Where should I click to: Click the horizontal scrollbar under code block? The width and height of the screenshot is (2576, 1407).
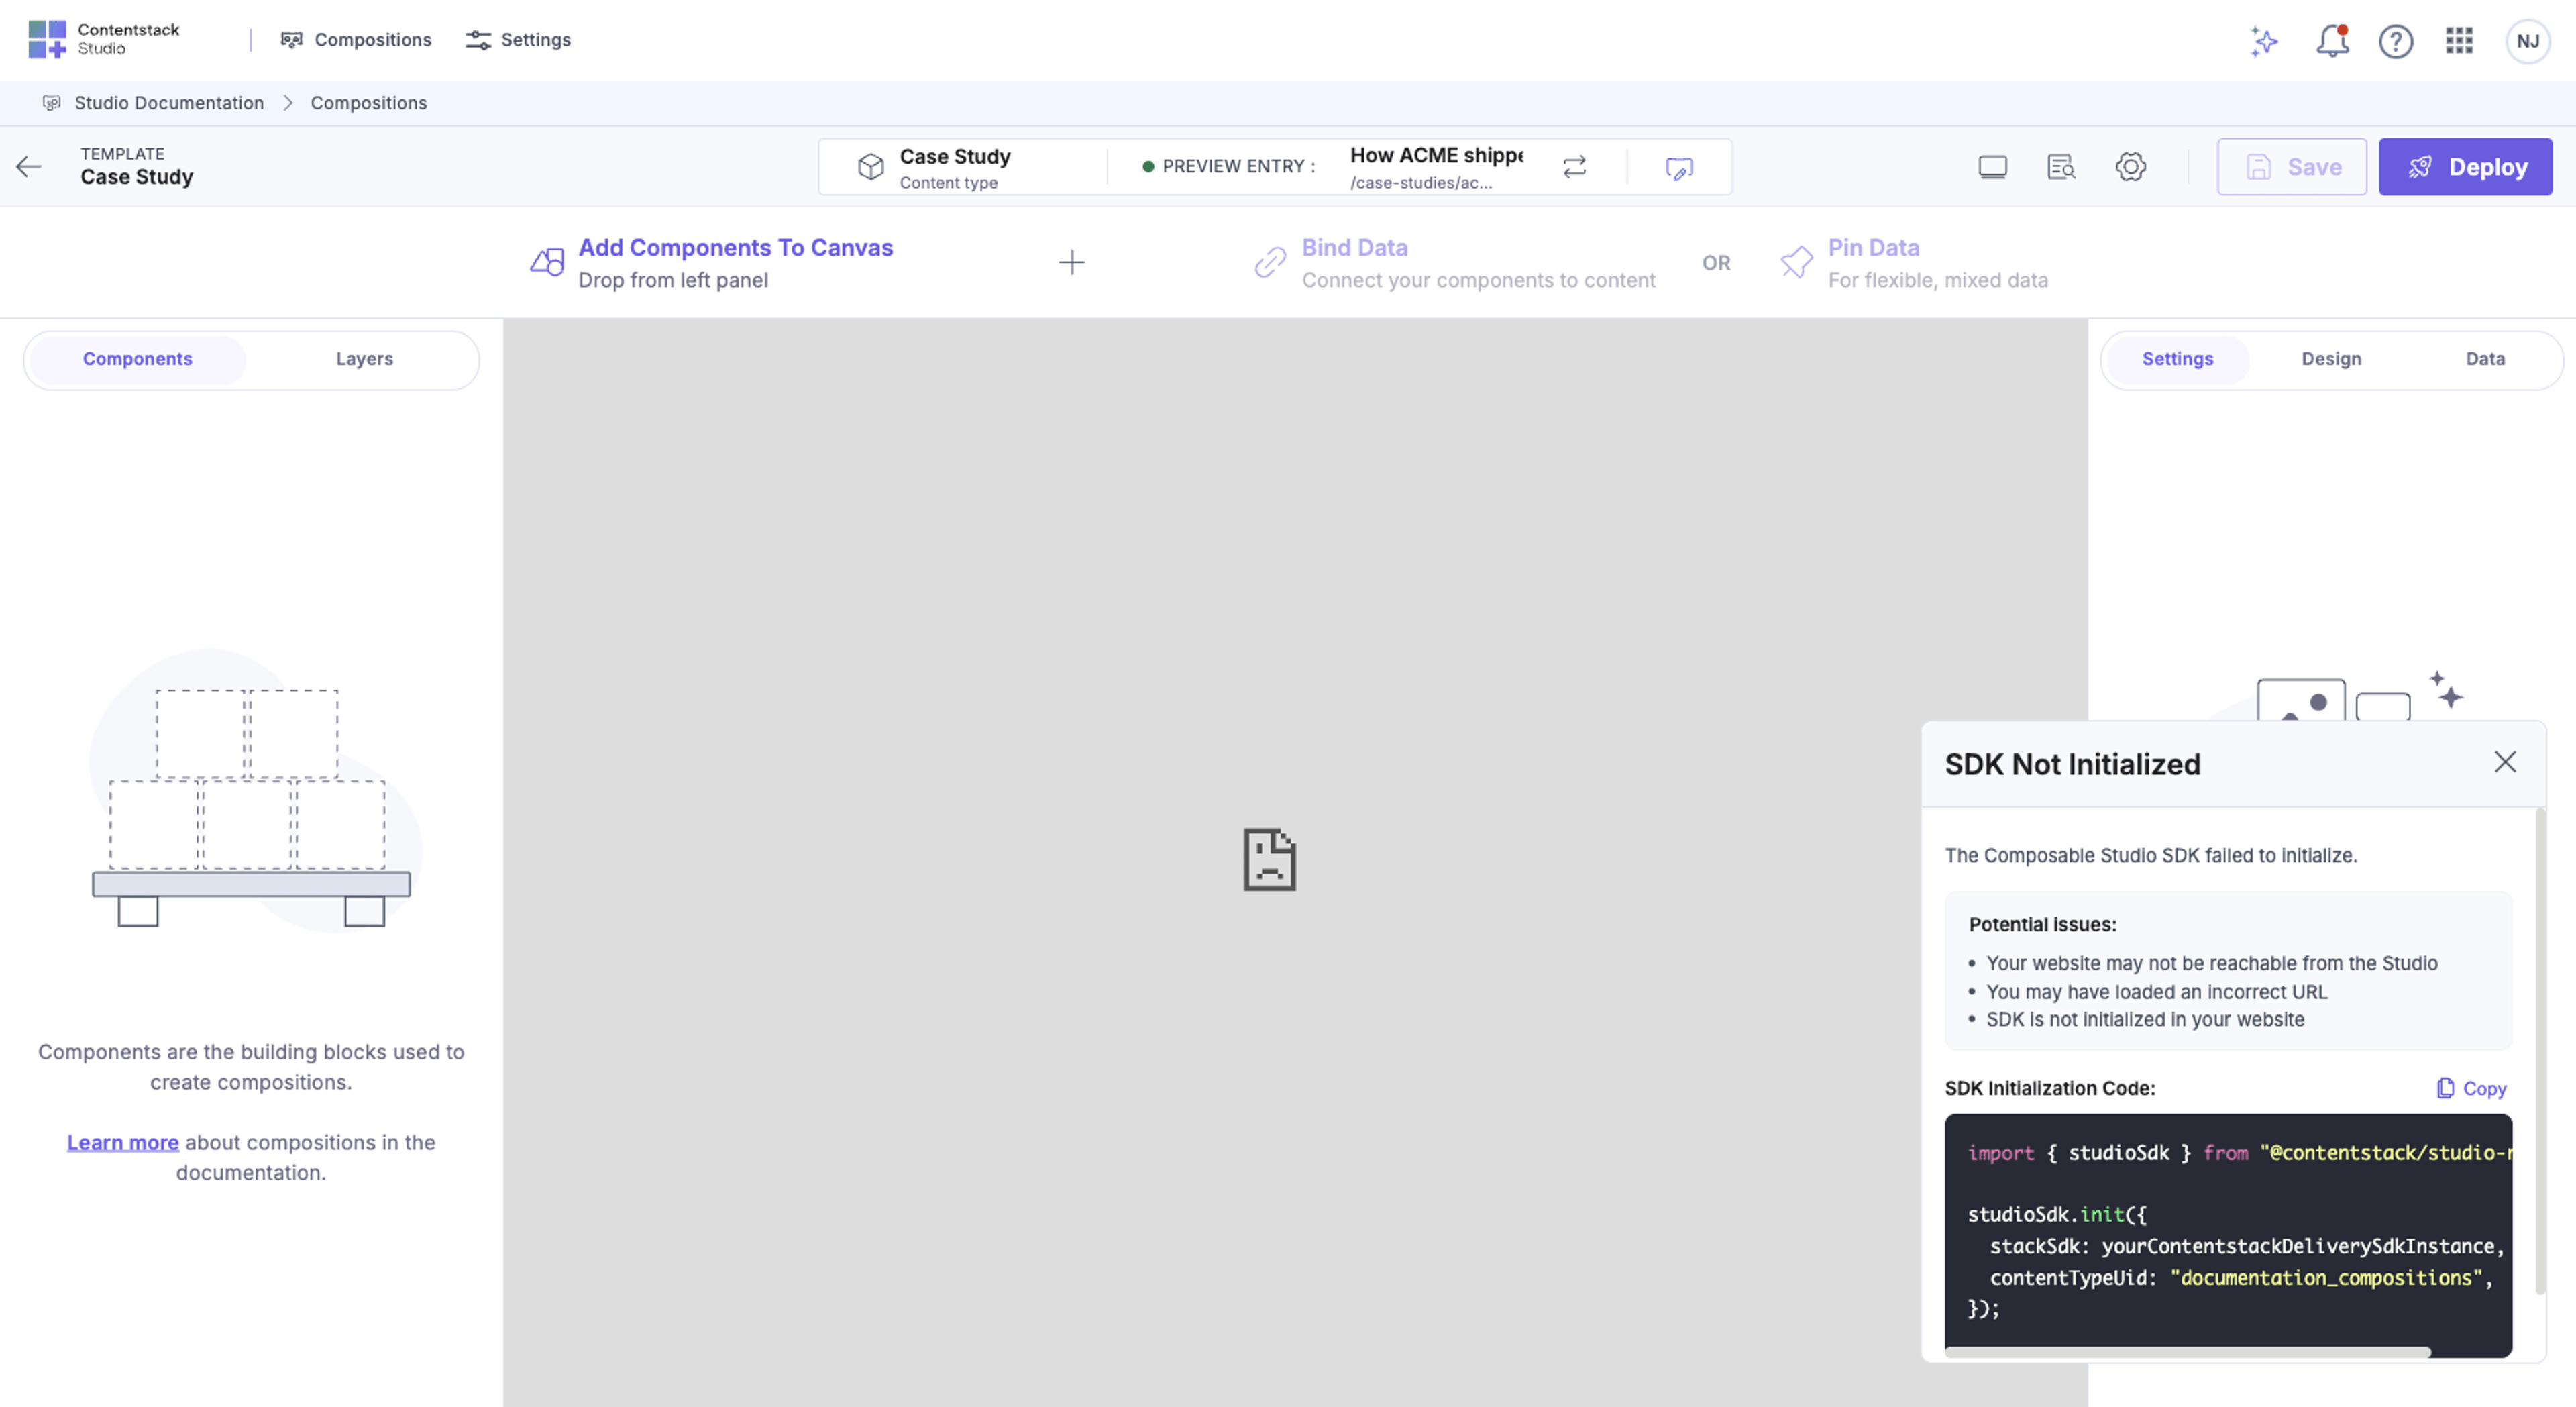point(2187,1352)
